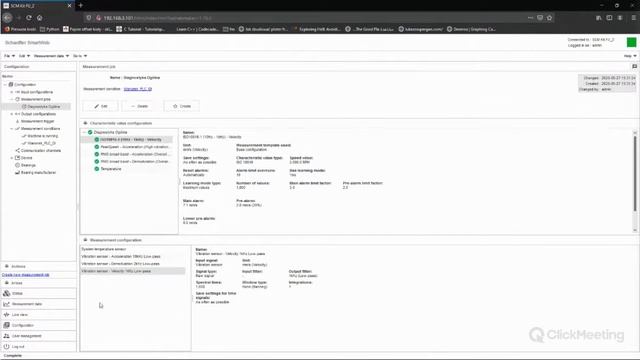Open the Python bookmarks folder

50,29
